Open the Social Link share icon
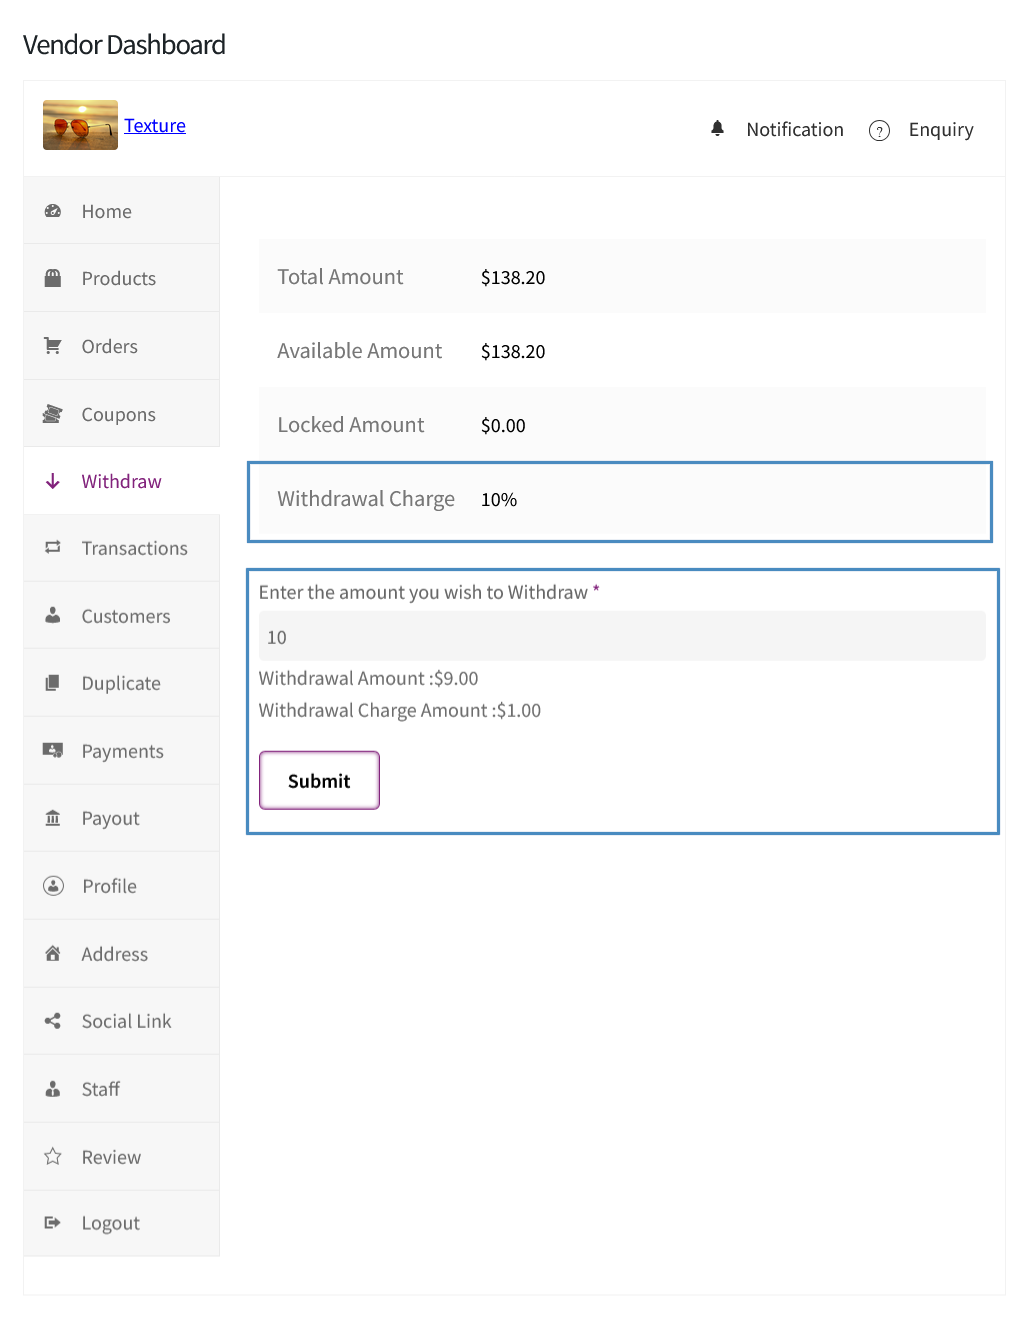 52,1021
